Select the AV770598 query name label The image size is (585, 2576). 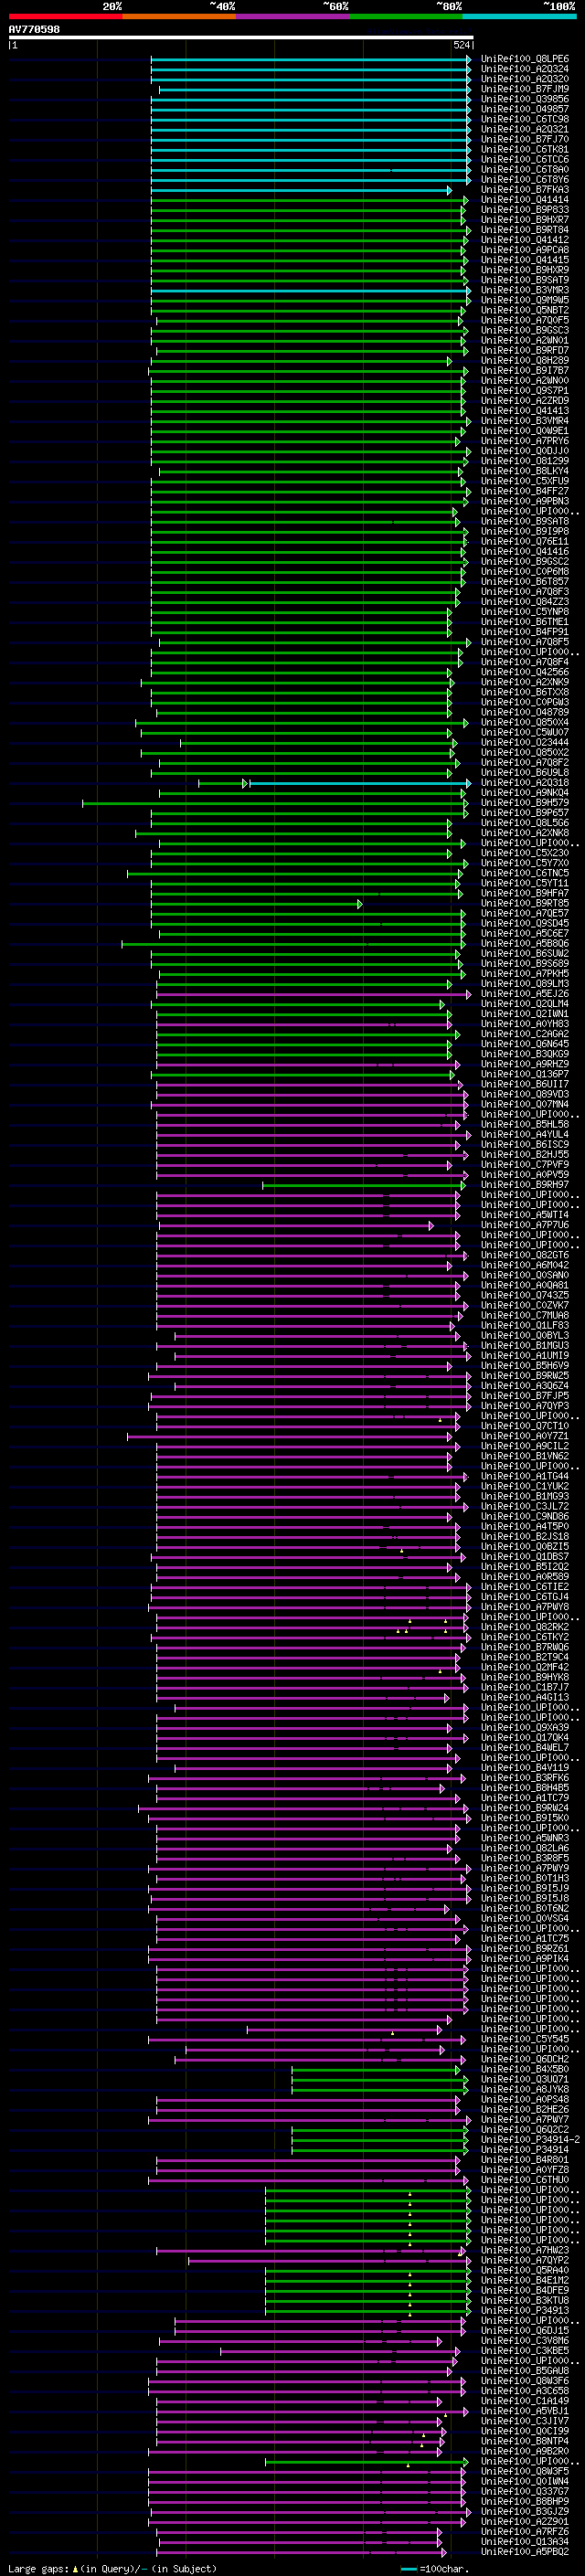coord(34,29)
